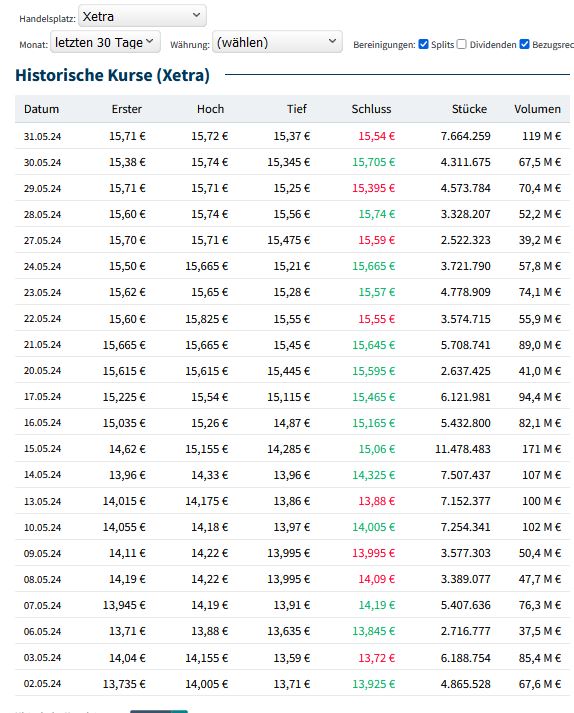Click the 'Historische Kurse (Xetra)' heading
The height and width of the screenshot is (713, 574).
tap(112, 75)
